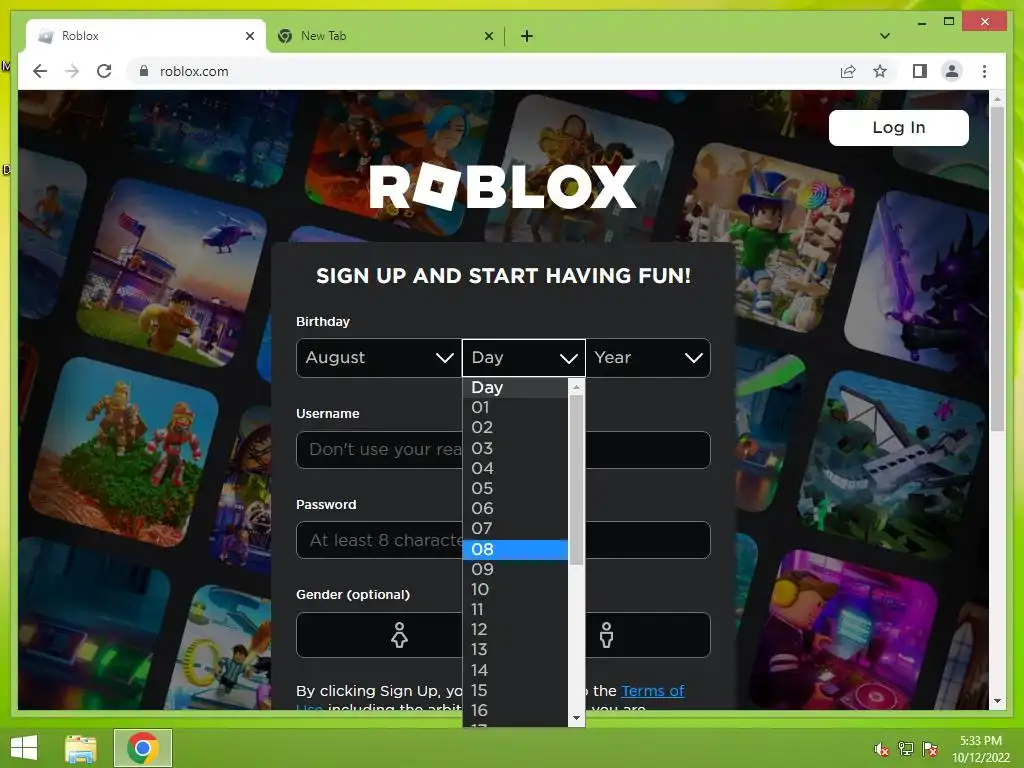This screenshot has height=768, width=1024.
Task: Select the female gender icon
Action: (399, 635)
